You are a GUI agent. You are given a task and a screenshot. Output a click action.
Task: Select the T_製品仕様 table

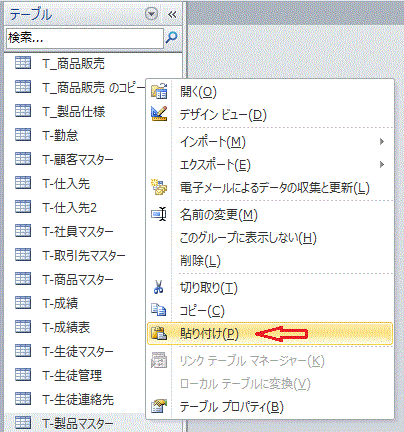pyautogui.click(x=75, y=111)
